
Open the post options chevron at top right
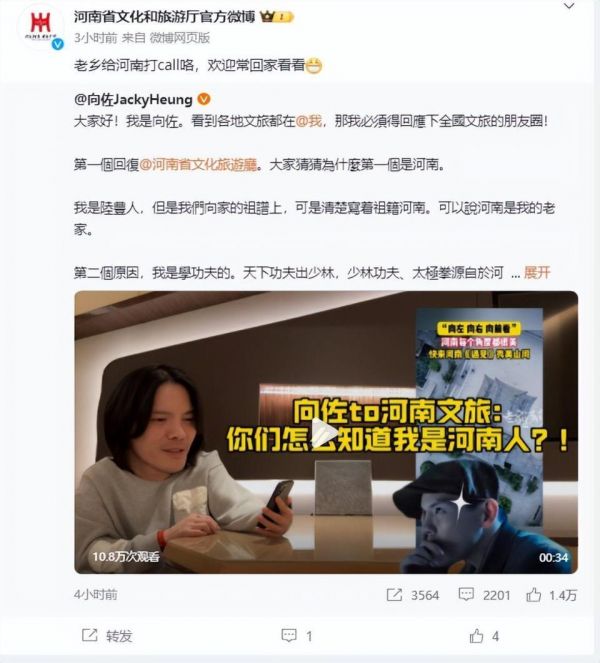click(569, 6)
